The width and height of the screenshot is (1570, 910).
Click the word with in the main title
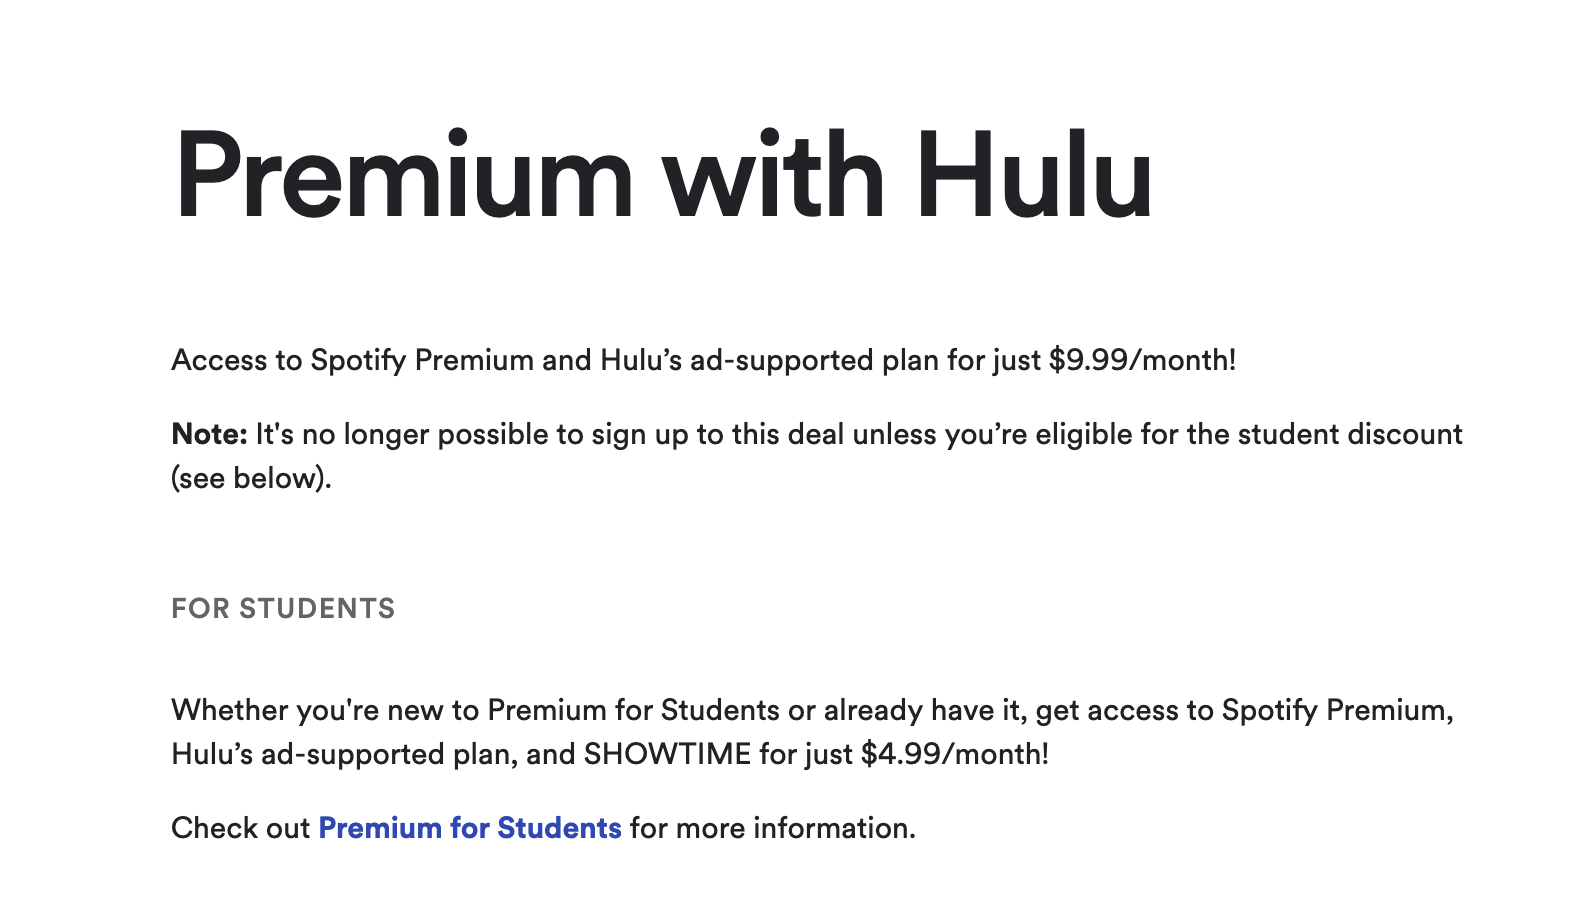click(x=774, y=176)
